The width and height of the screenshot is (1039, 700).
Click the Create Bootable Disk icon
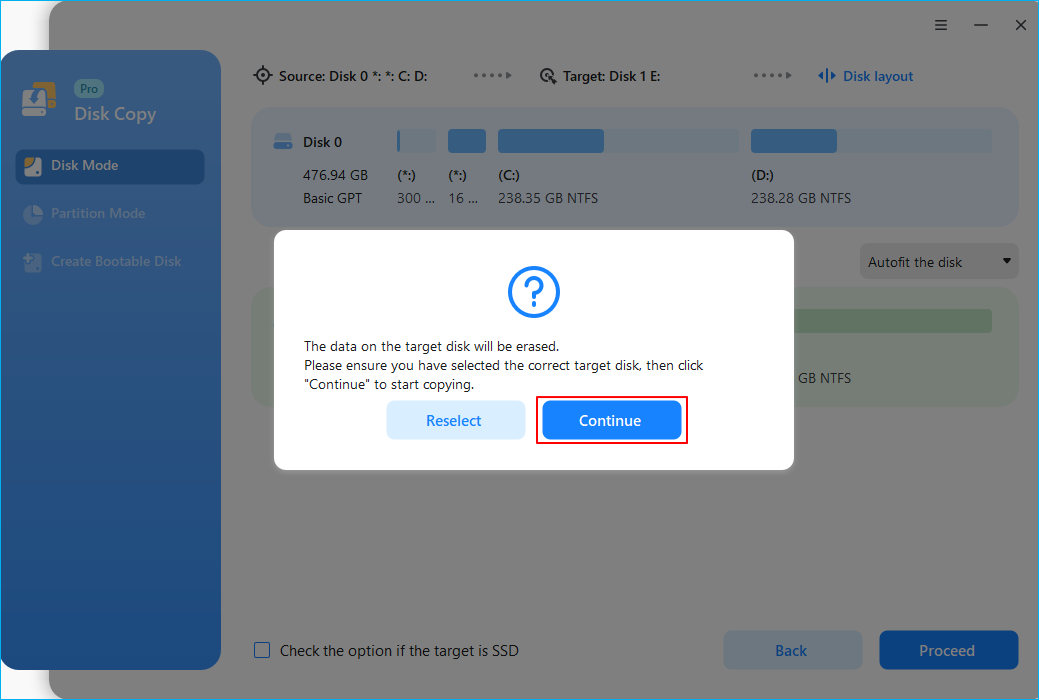[x=33, y=262]
